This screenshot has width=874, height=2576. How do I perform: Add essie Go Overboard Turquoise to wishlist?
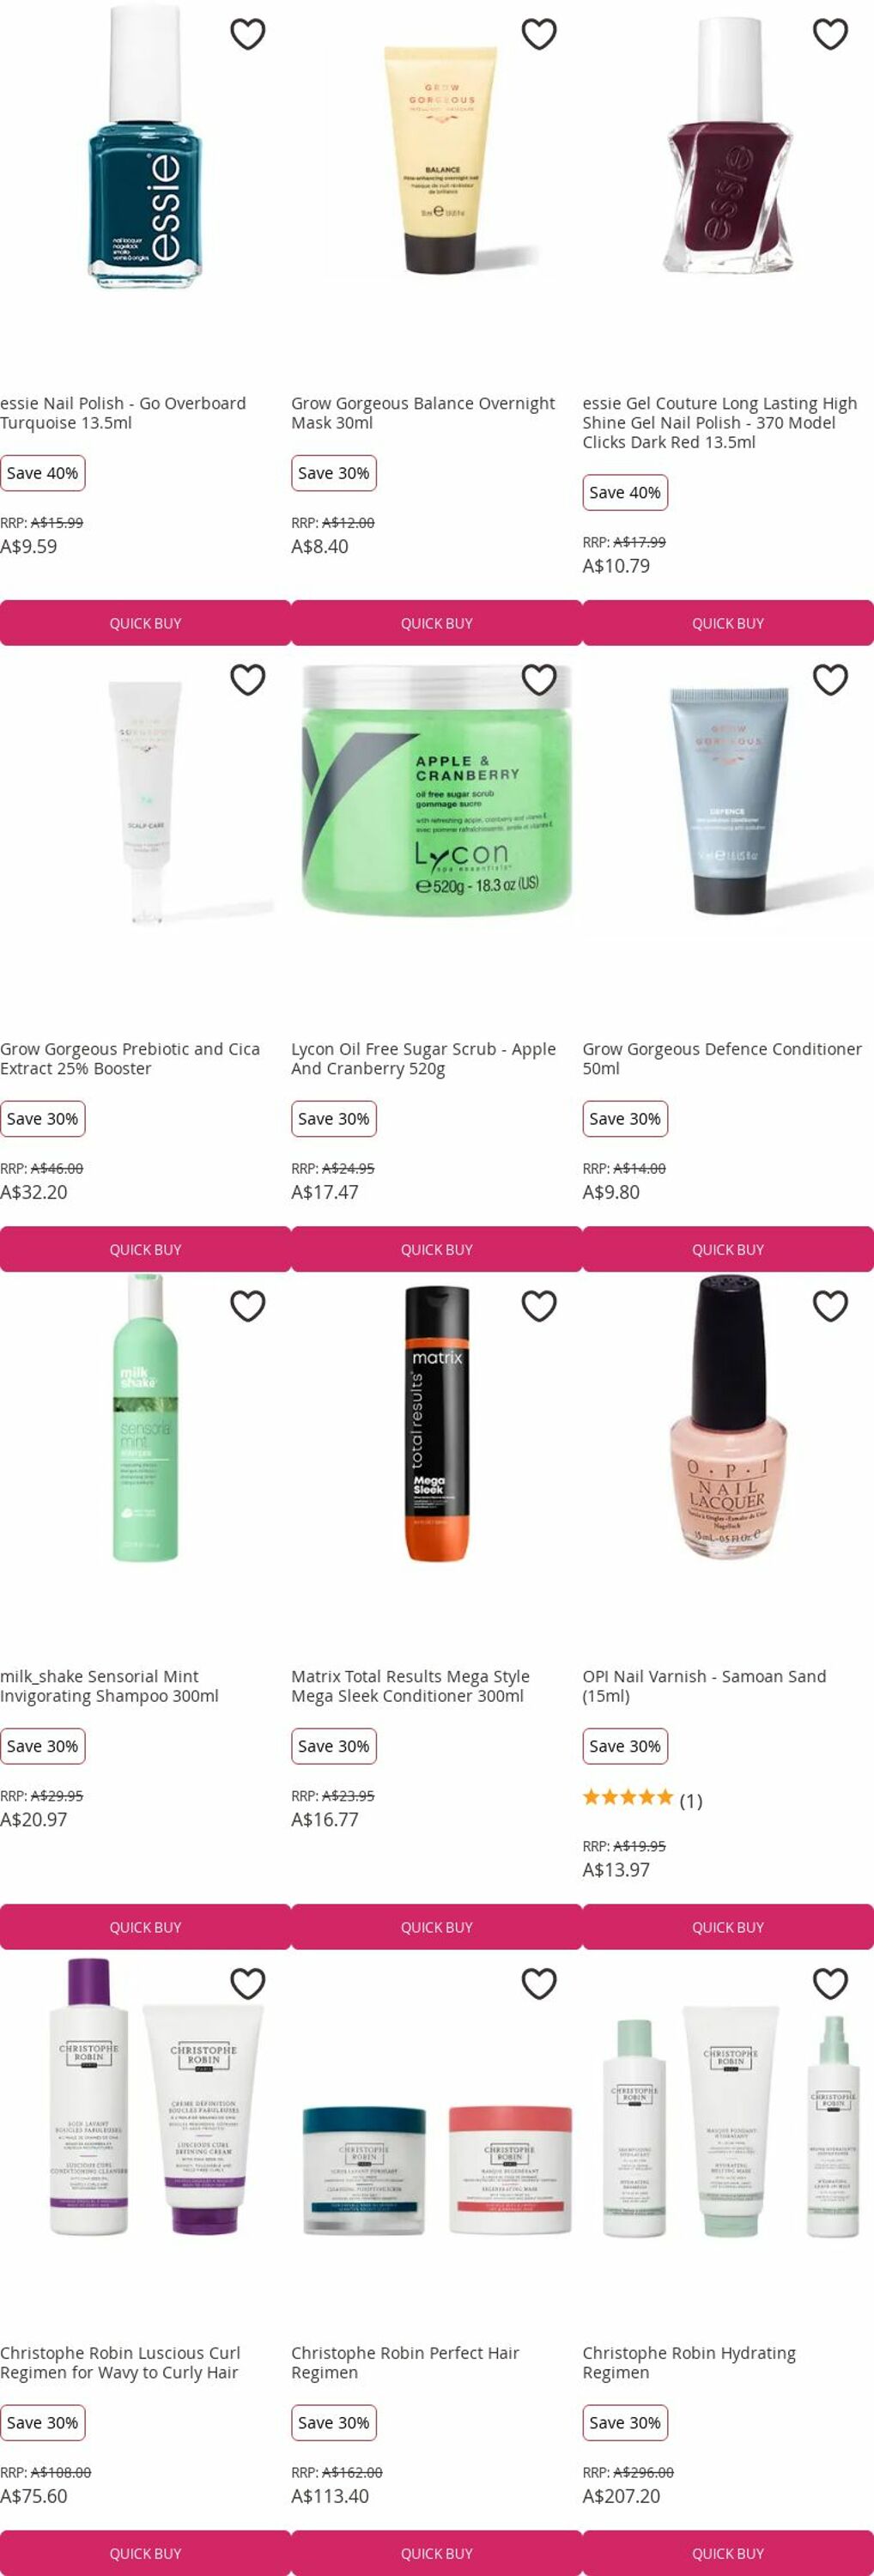tap(248, 34)
